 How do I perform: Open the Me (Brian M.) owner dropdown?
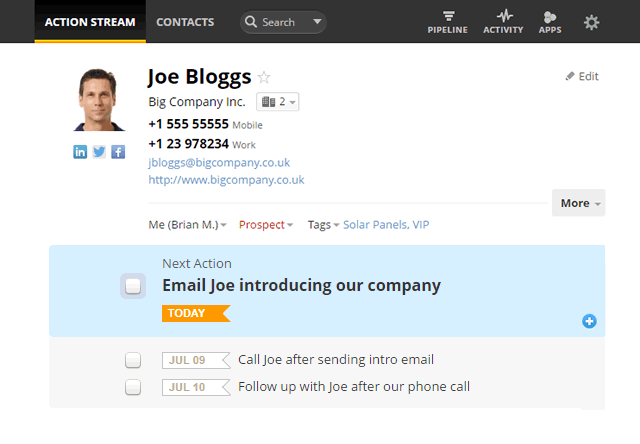[x=187, y=225]
